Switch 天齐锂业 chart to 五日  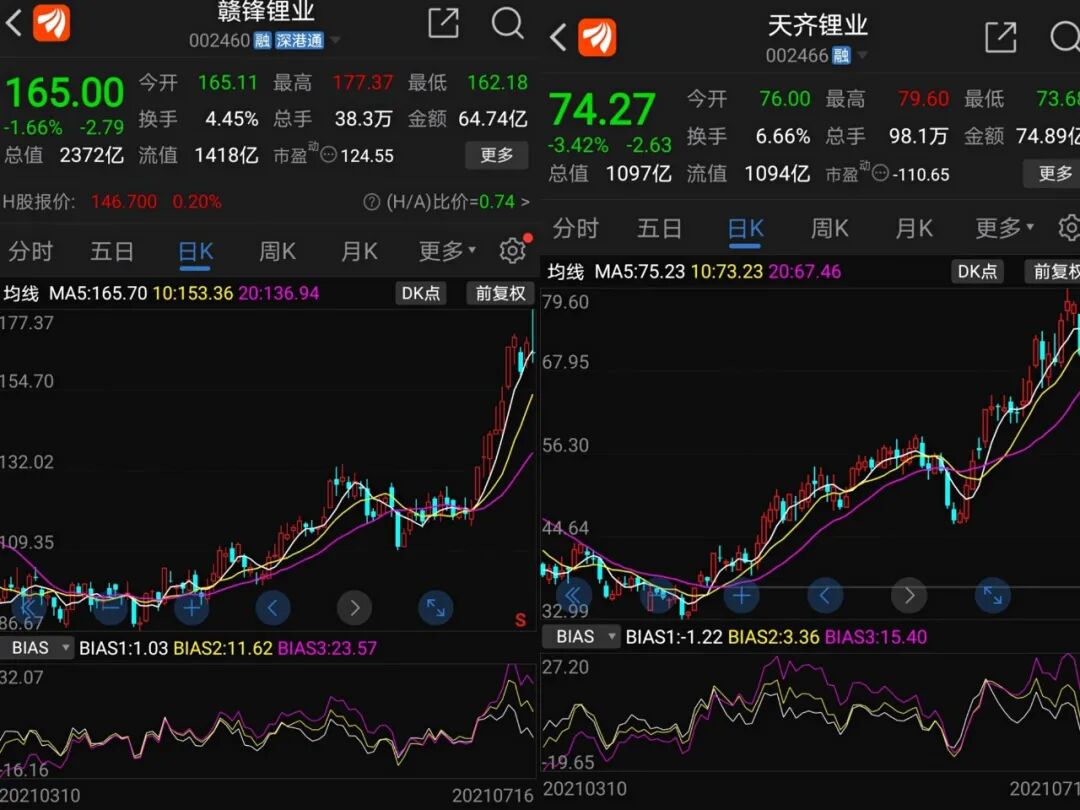659,228
